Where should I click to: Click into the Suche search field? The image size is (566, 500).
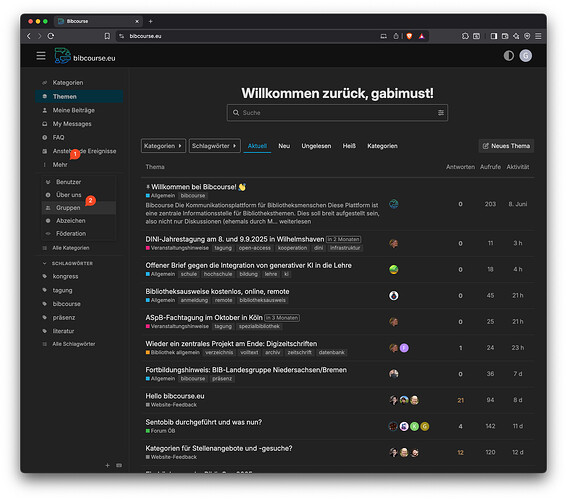click(337, 113)
